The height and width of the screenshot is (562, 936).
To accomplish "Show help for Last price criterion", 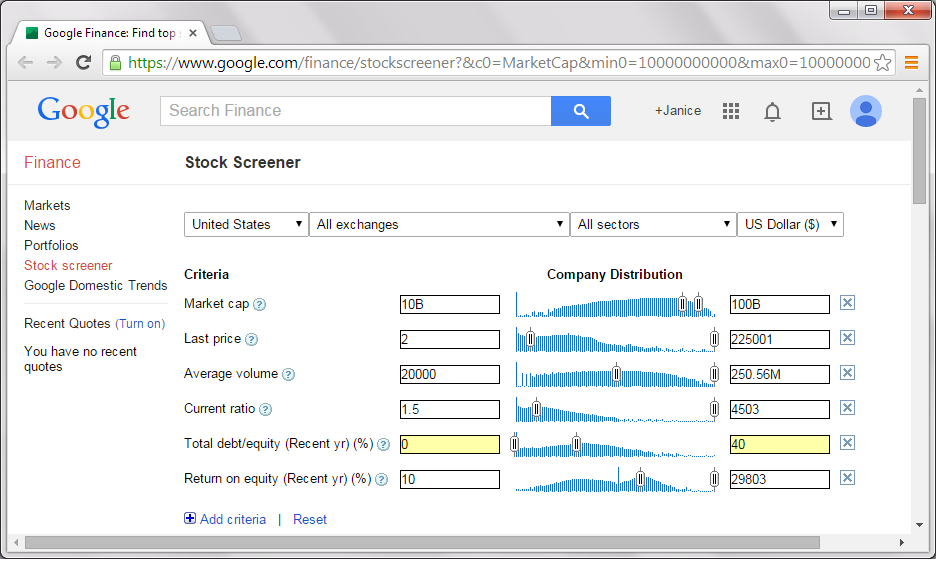I will 251,340.
